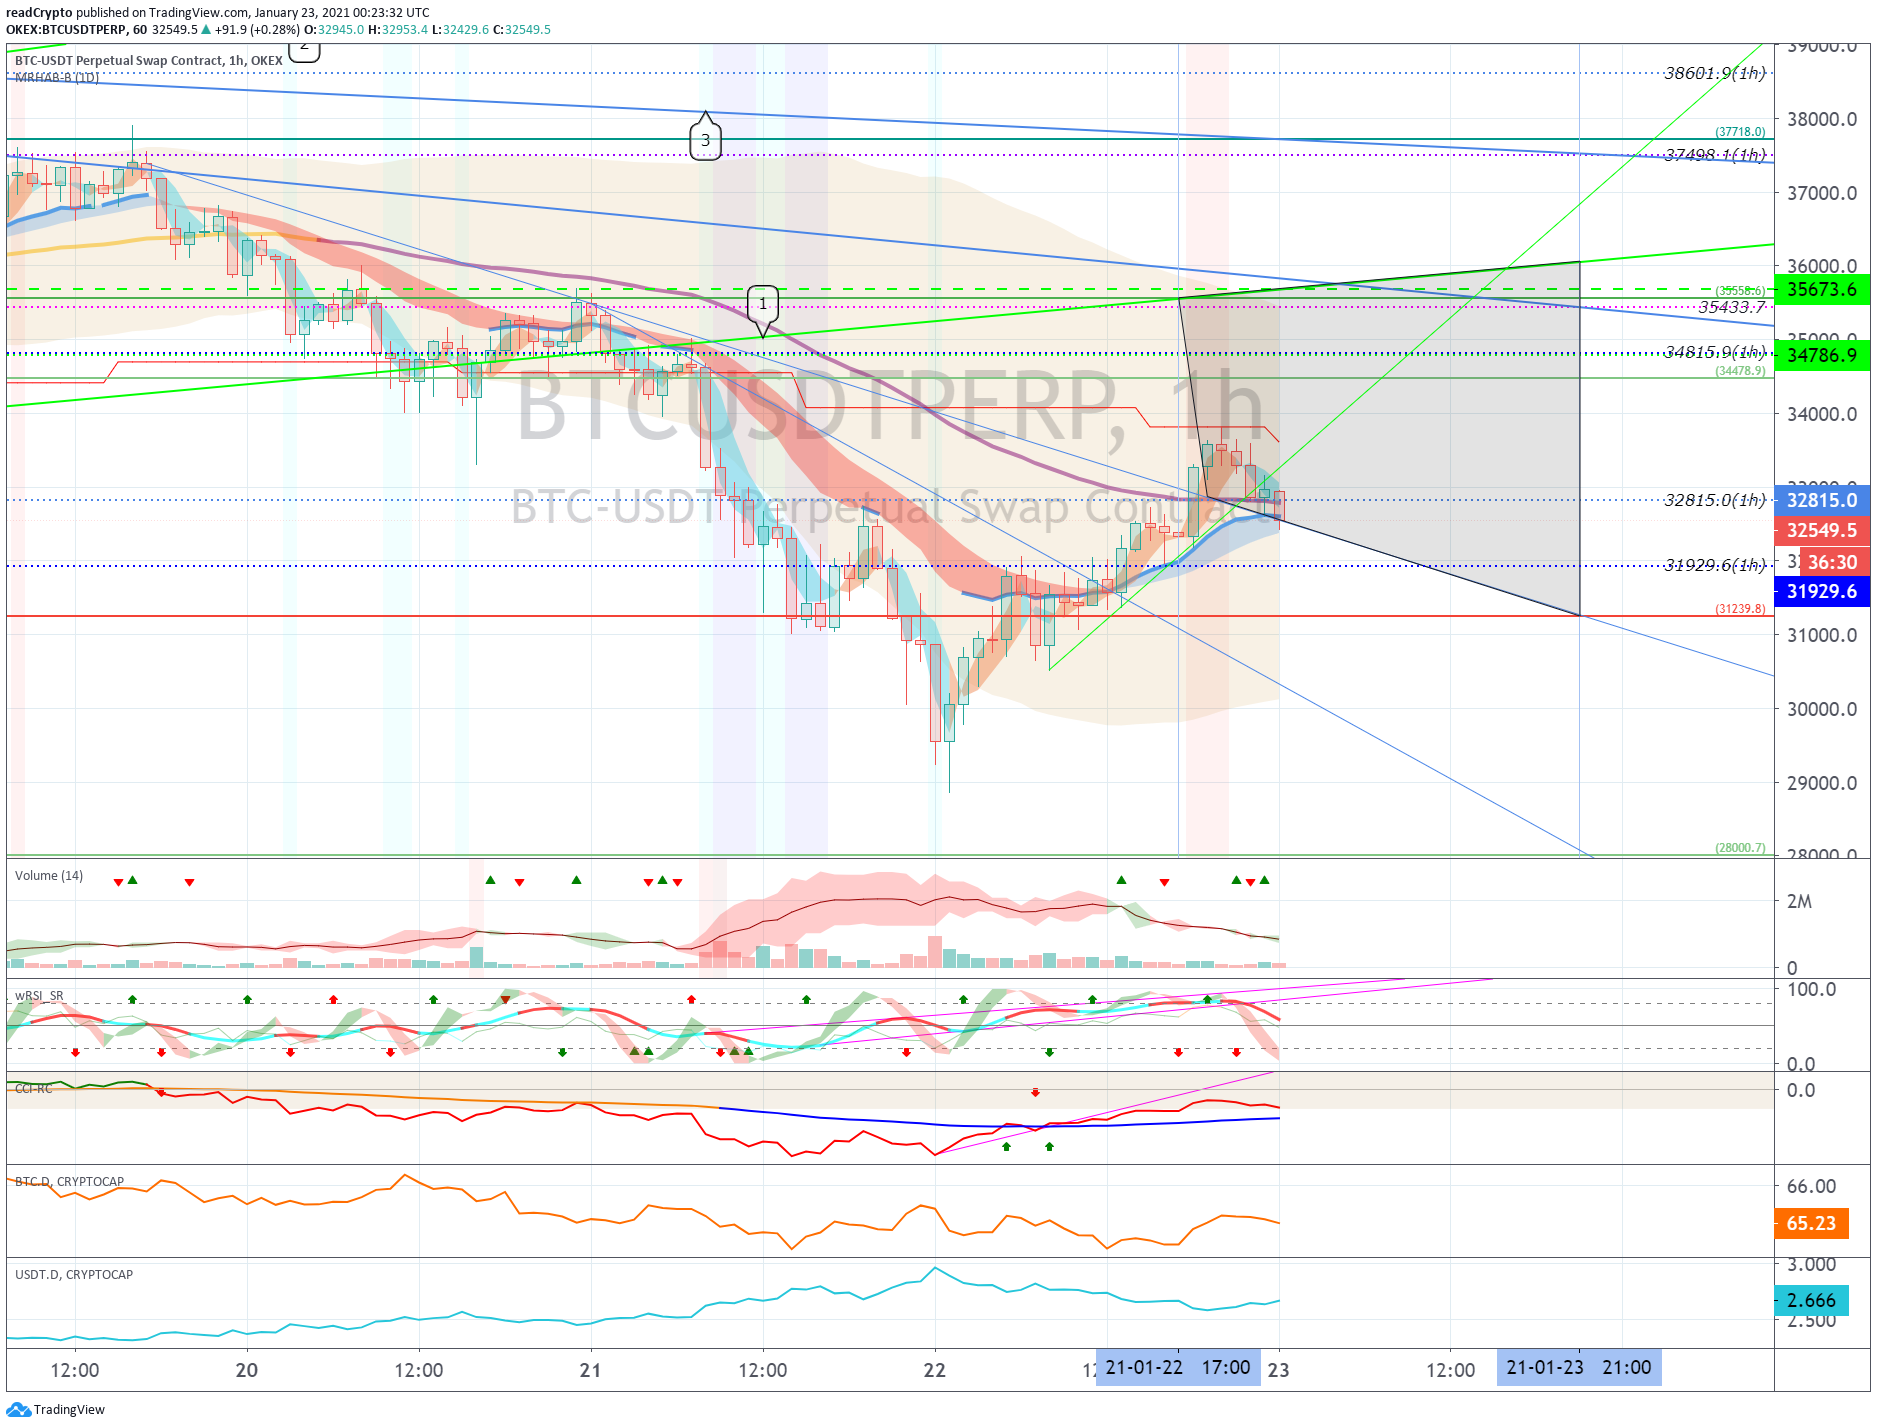Click the 100.0 wRSI axis label
This screenshot has width=1877, height=1428.
click(1812, 989)
